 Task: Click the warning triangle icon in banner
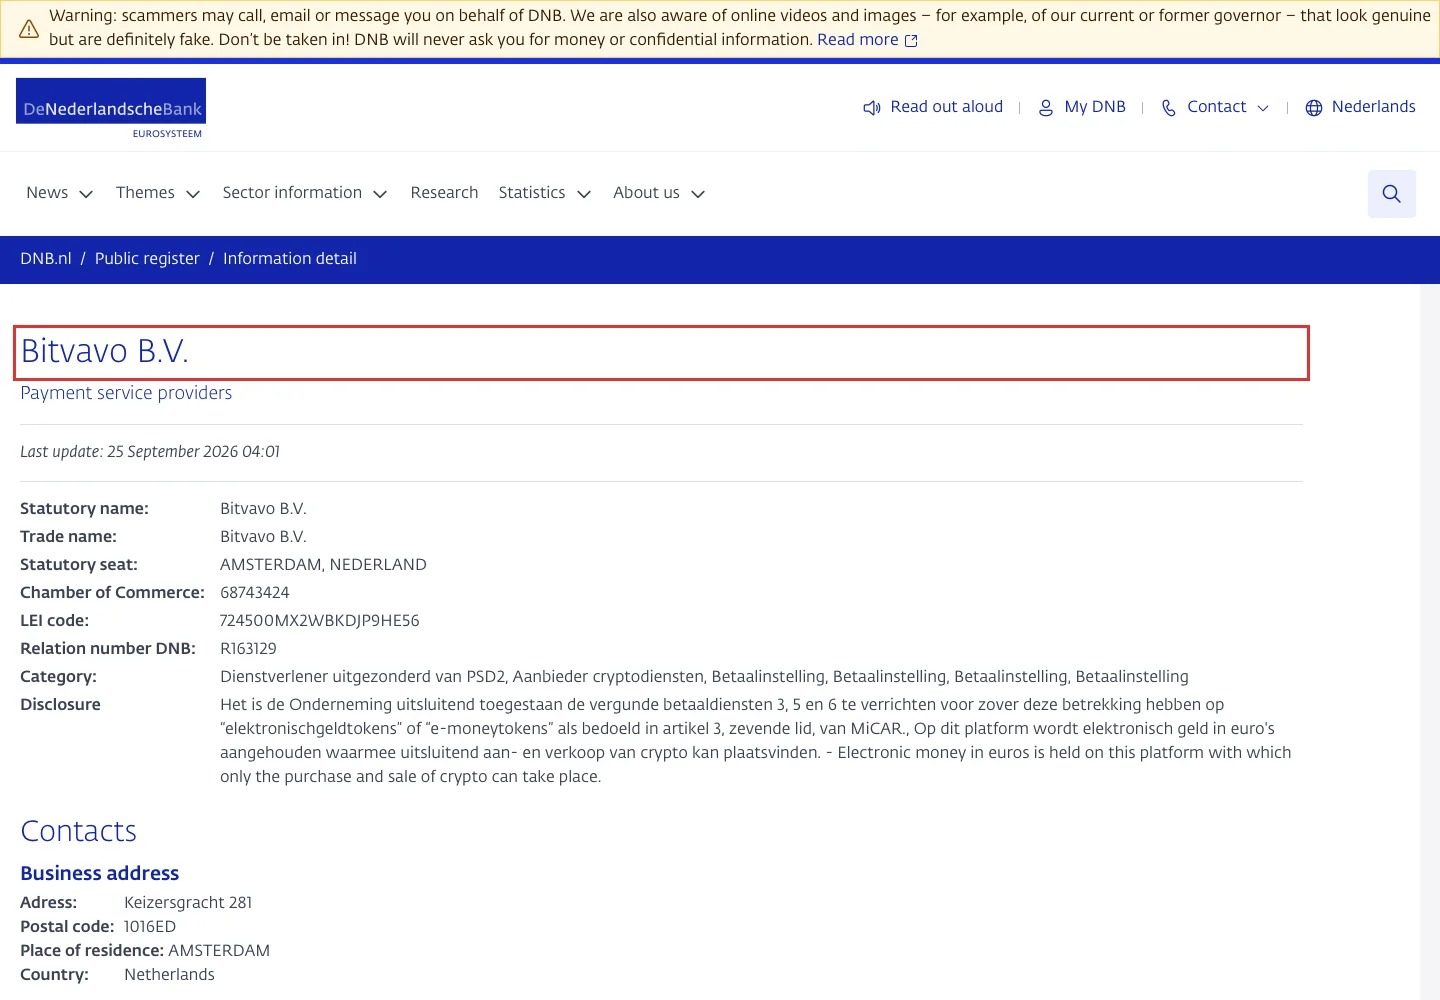point(29,29)
